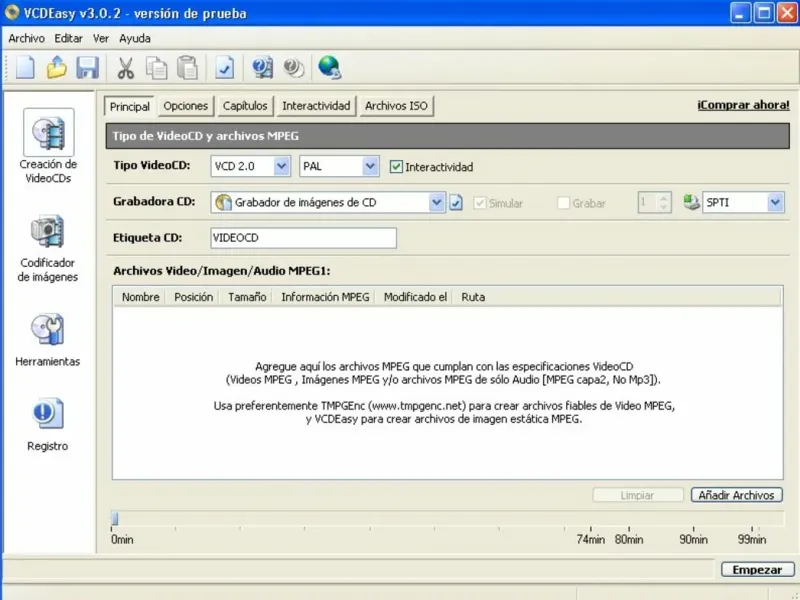Click the 0min capacity label
Screen dimensions: 800x600
122,539
